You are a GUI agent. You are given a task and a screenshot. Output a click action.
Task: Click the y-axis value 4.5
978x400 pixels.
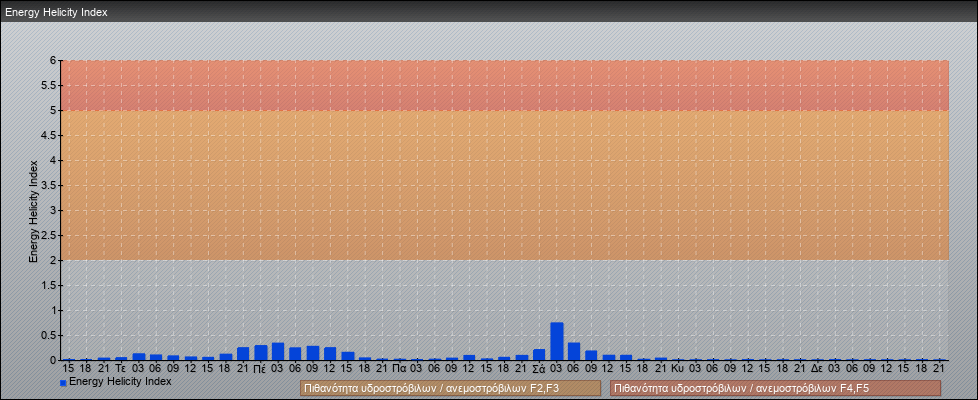pos(49,135)
